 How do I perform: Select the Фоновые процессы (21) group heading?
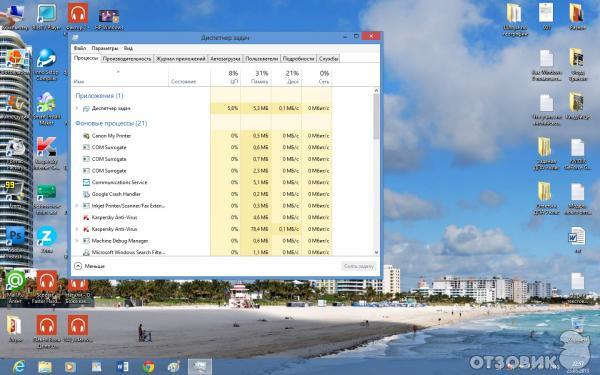(x=111, y=123)
